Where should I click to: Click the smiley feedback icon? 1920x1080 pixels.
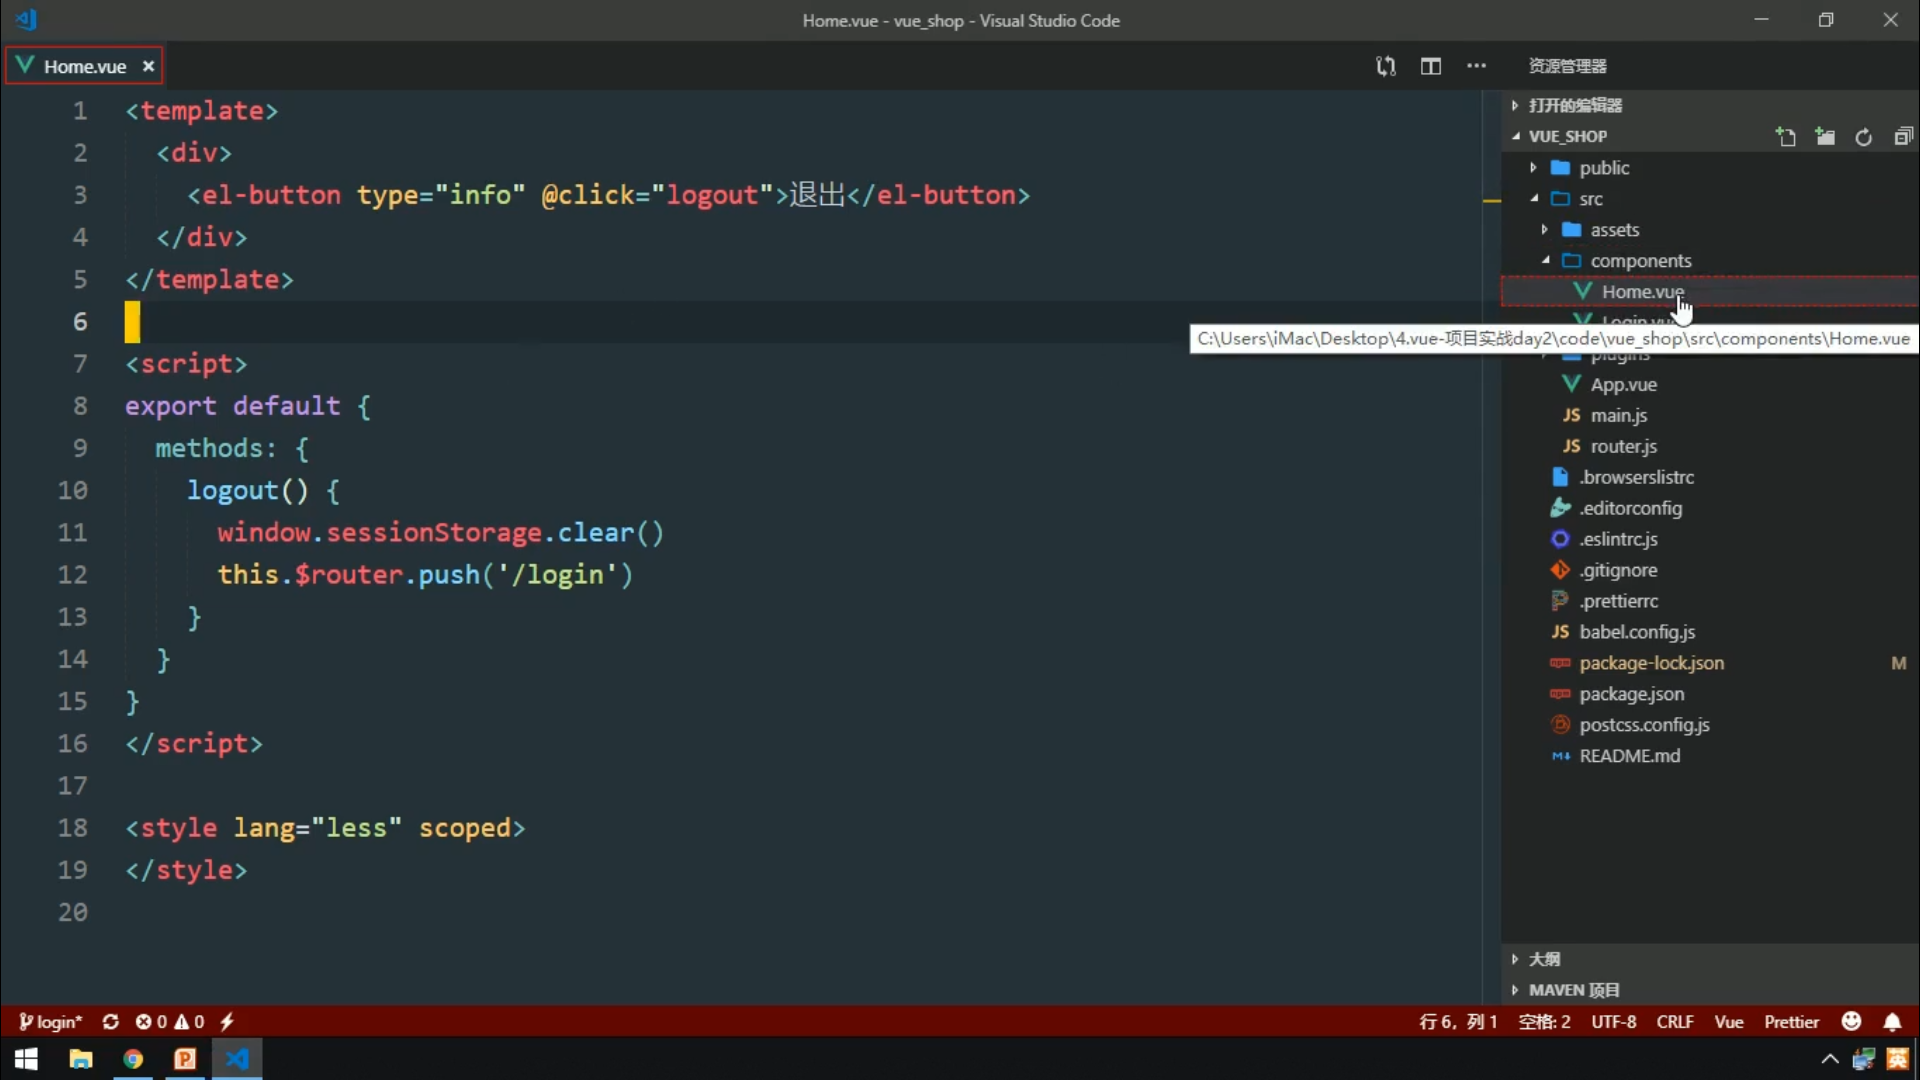coord(1851,1021)
